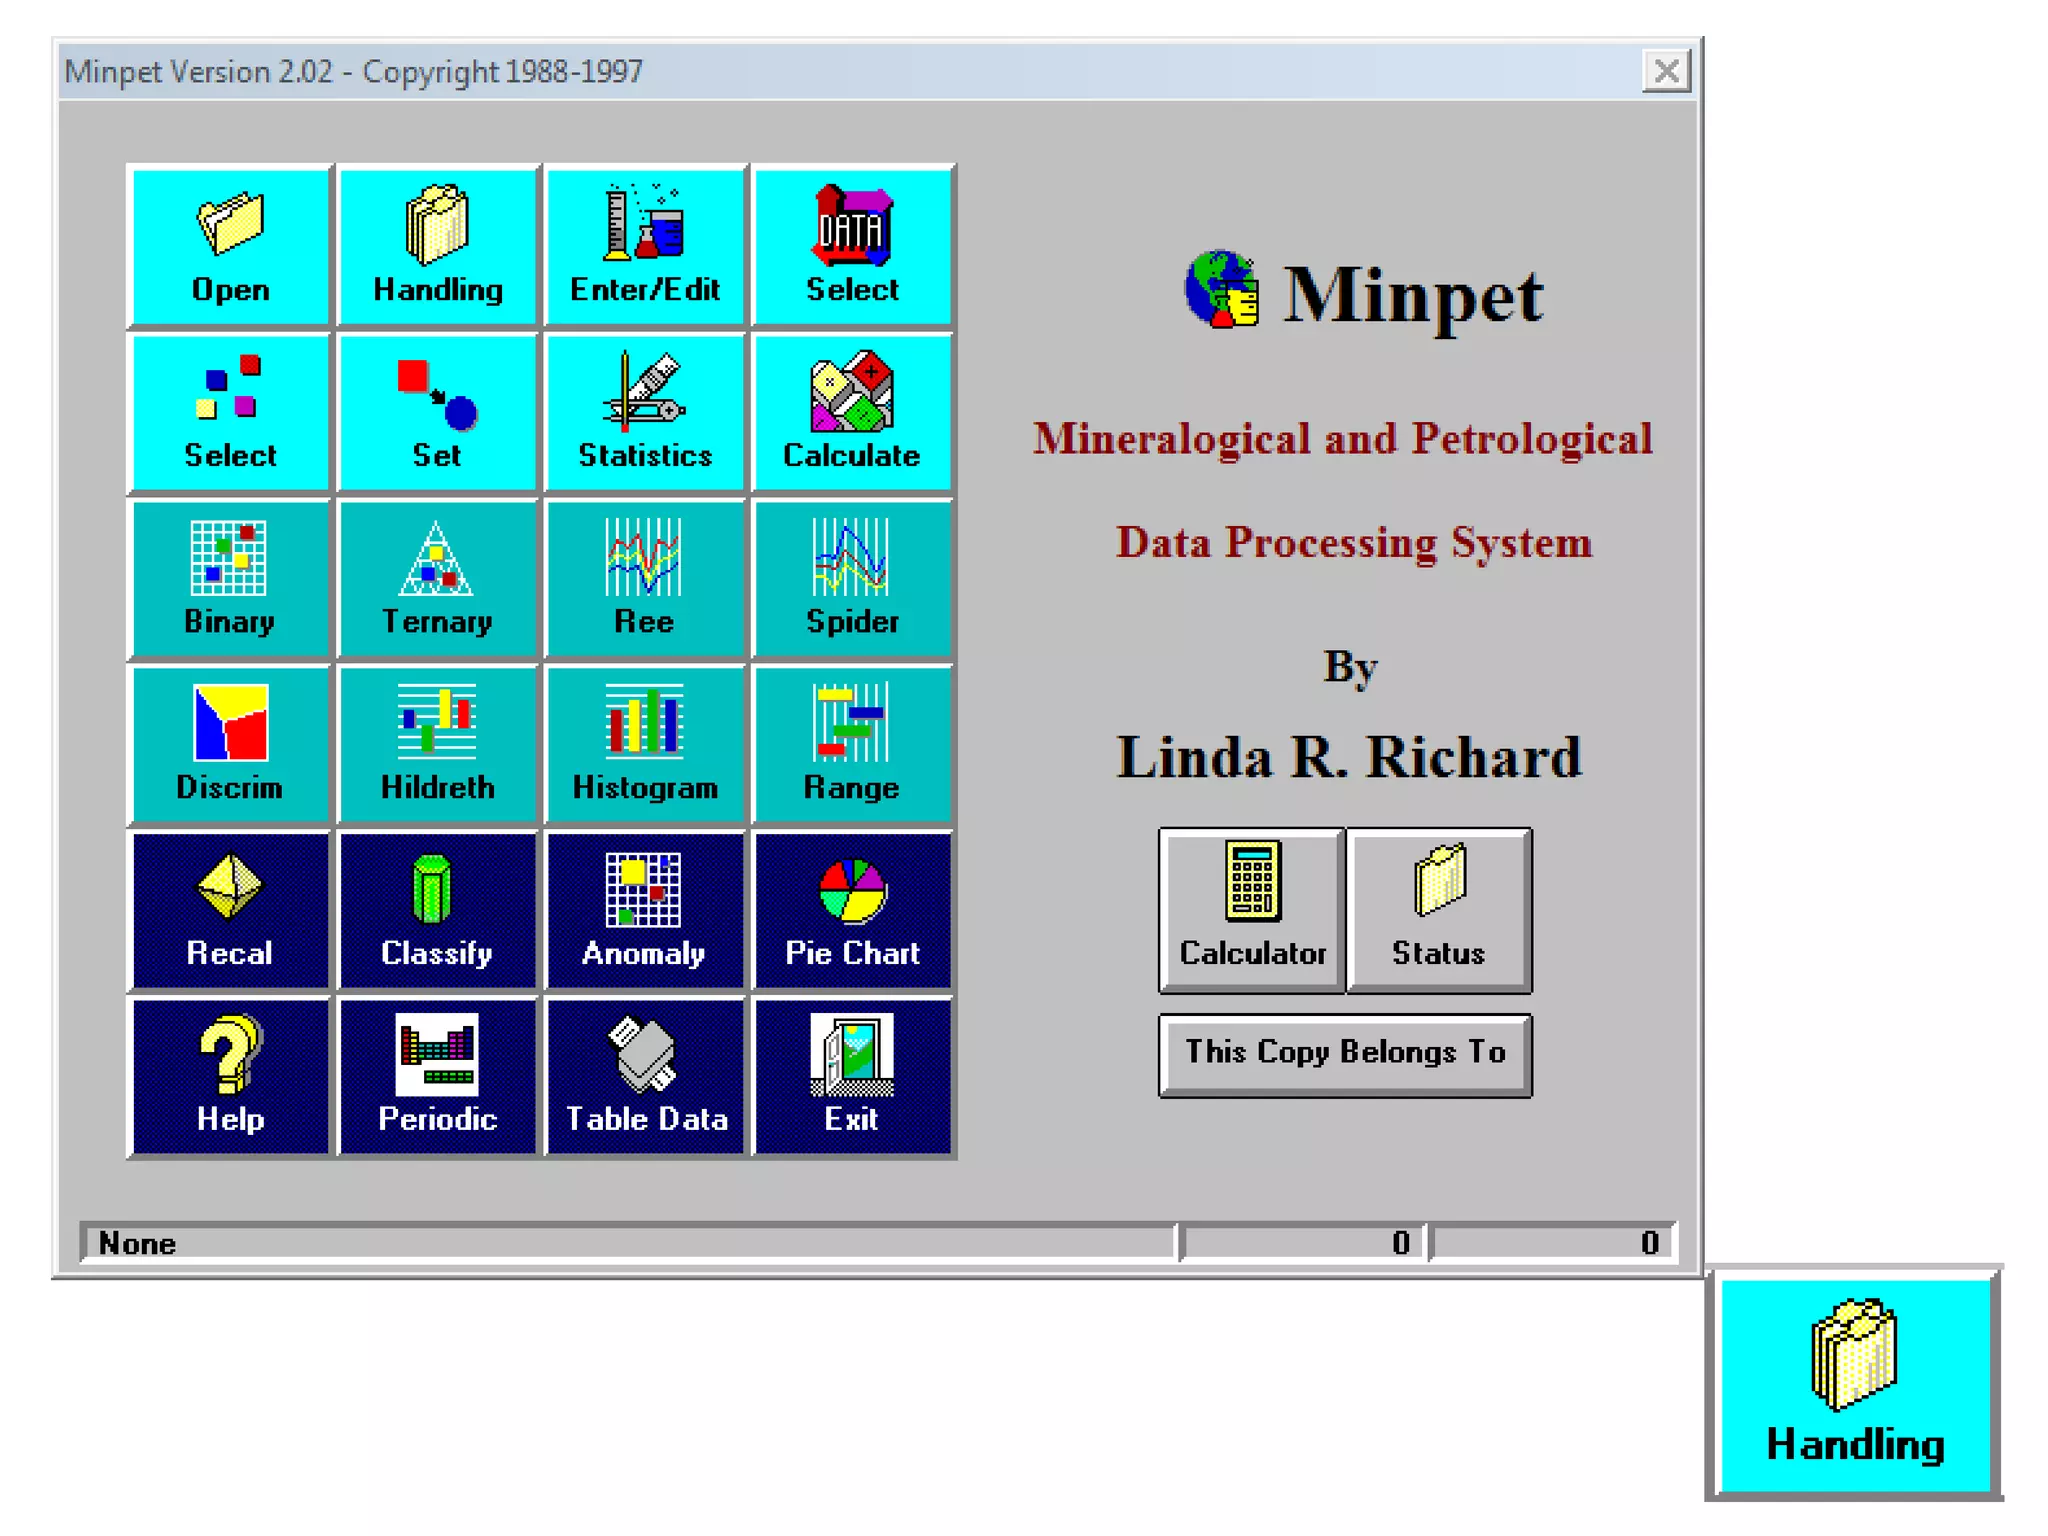Click the Recal mineral recalculation icon
2048x1536 pixels.
[x=230, y=911]
